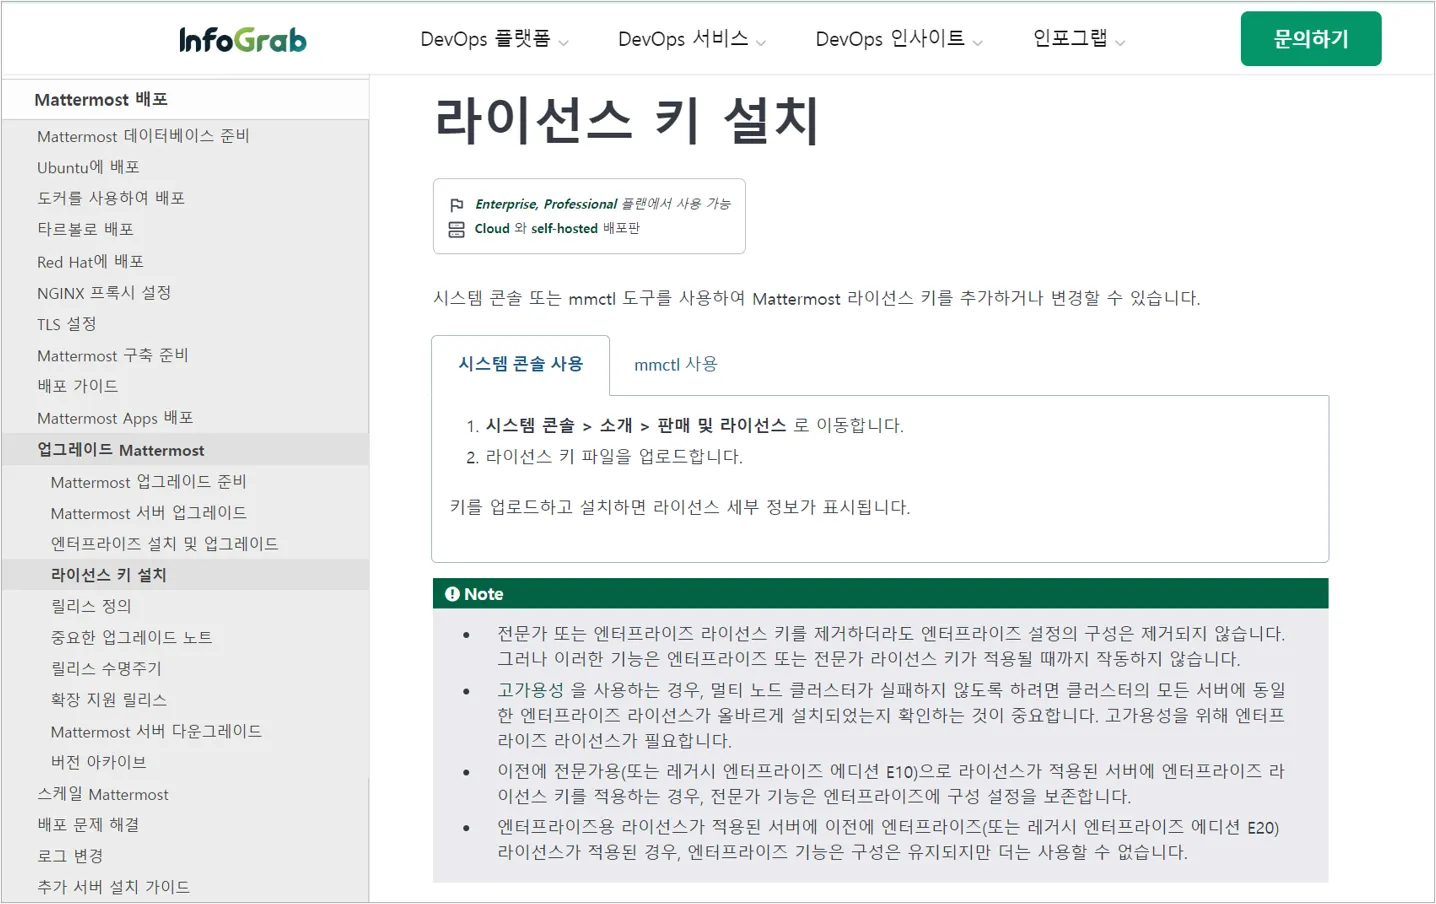Select 배포 문제 해결 in sidebar
Image resolution: width=1436 pixels, height=904 pixels.
tap(88, 825)
